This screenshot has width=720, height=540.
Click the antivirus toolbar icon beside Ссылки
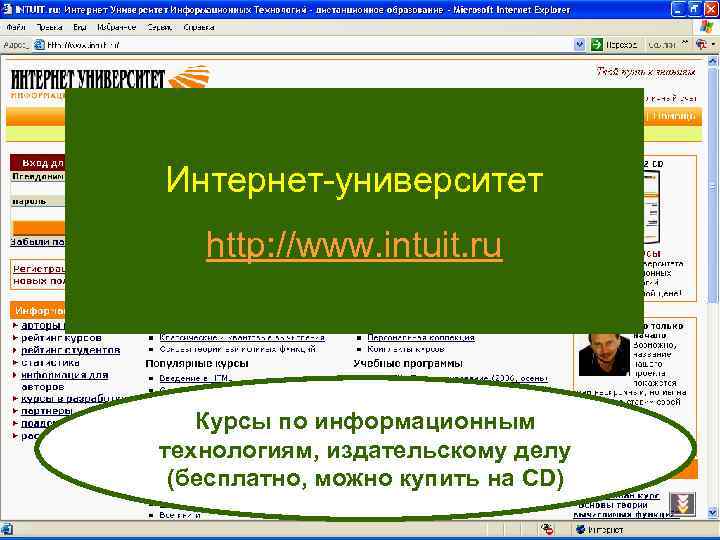pyautogui.click(x=701, y=44)
